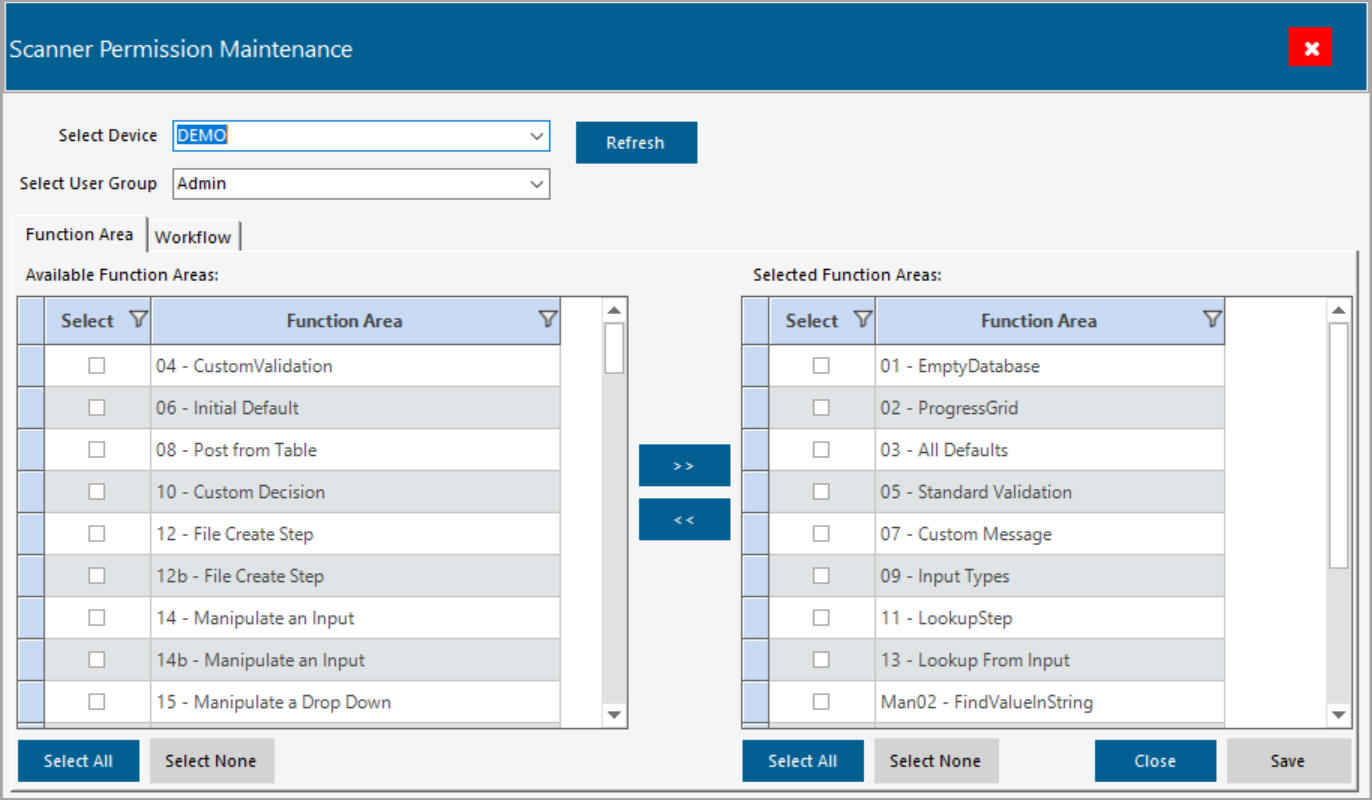Filter the Available Select column
The image size is (1372, 800).
pyautogui.click(x=138, y=320)
